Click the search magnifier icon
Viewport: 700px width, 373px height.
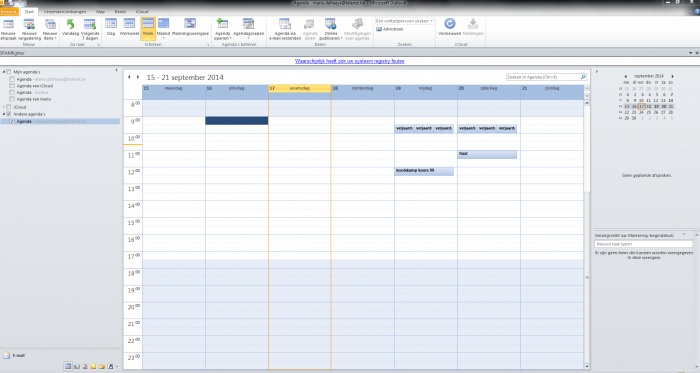583,77
